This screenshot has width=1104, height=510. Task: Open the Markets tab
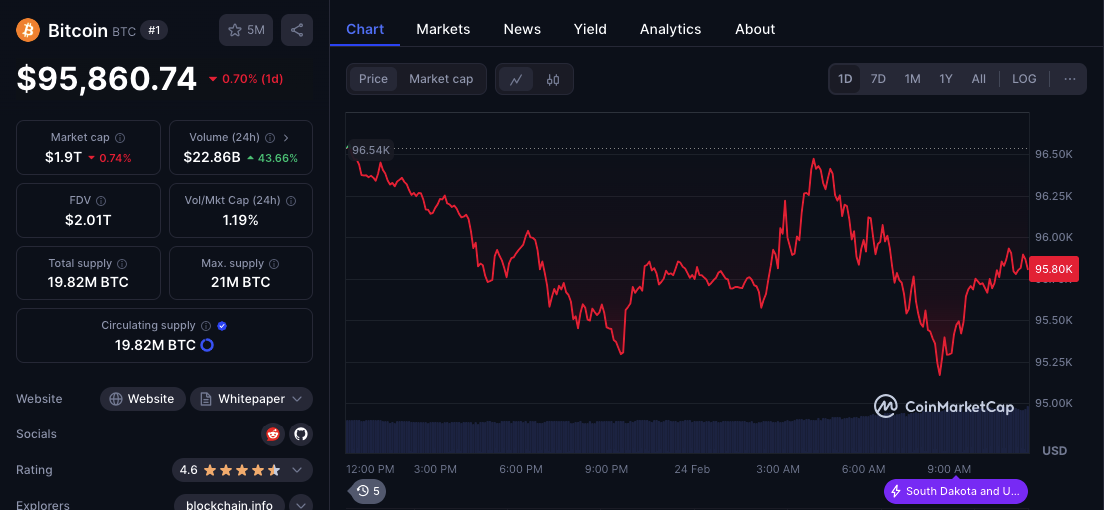(443, 29)
